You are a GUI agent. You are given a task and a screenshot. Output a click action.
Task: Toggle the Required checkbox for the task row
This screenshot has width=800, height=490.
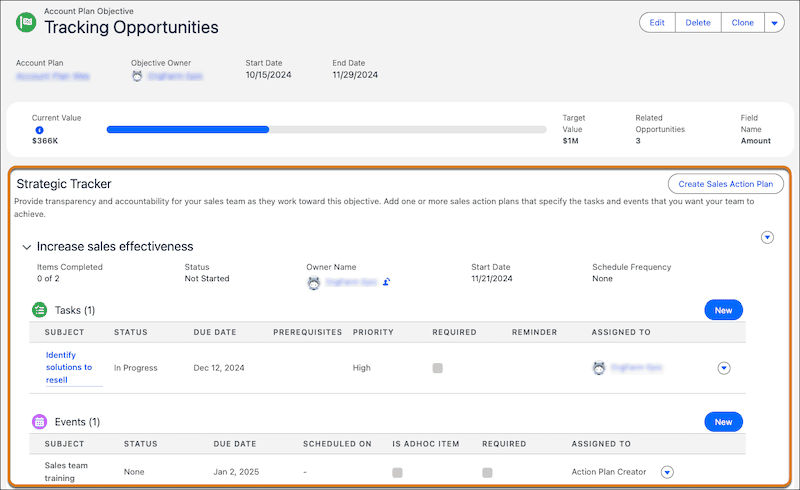coord(437,368)
